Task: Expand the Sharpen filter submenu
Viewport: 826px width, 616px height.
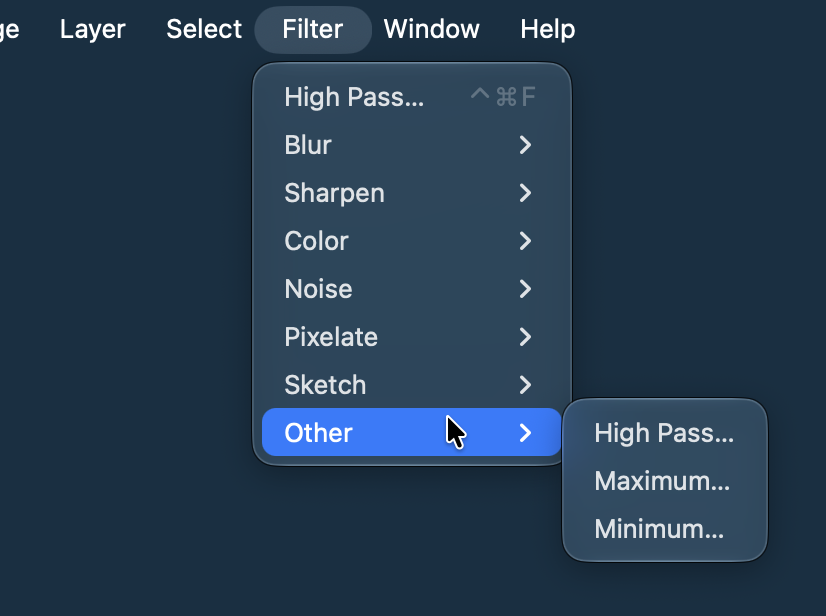Action: tap(411, 193)
